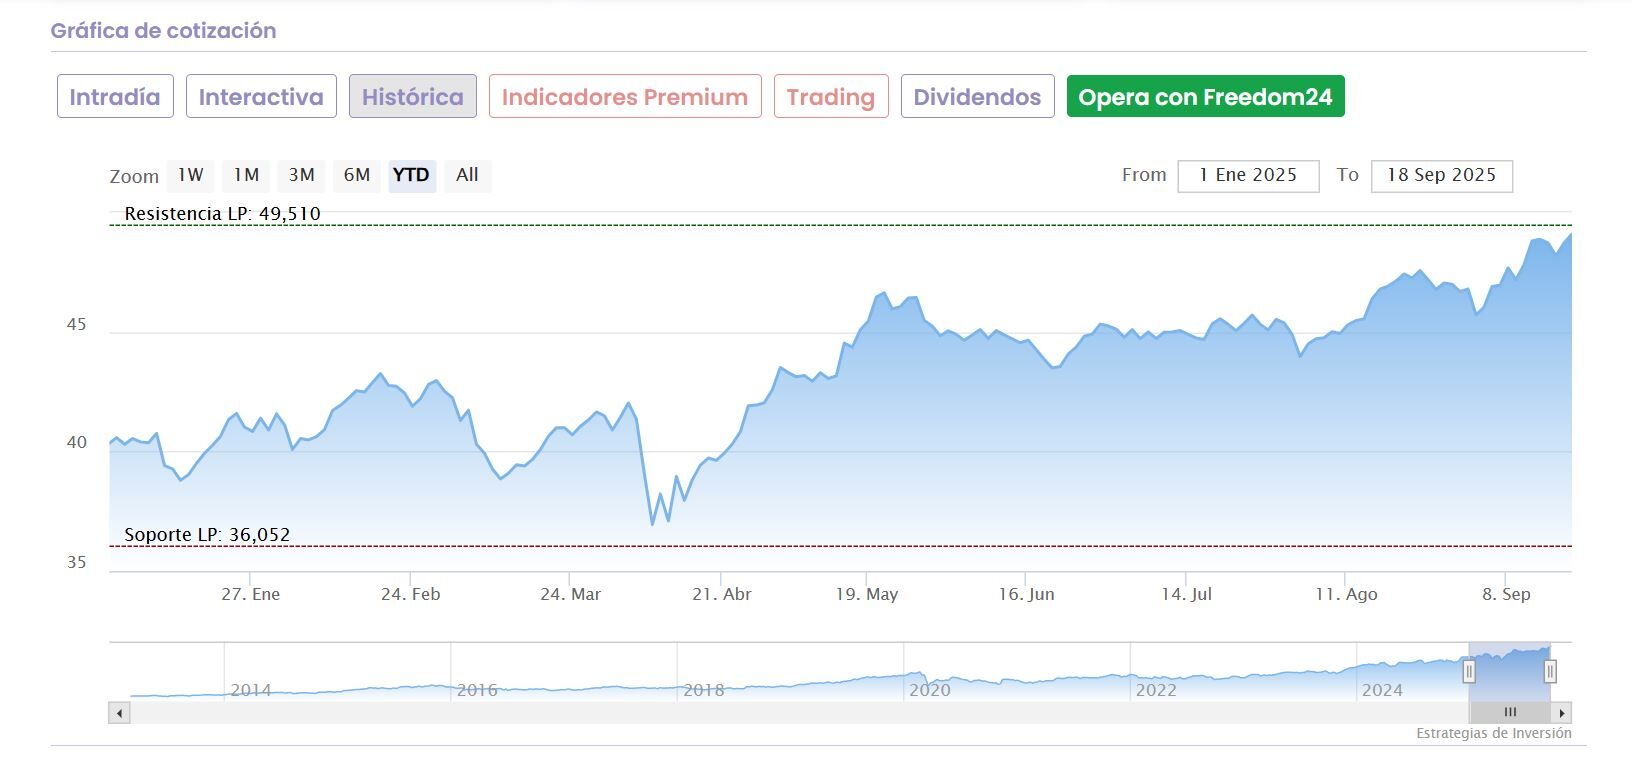Click the navigator scrollbar right arrow

click(x=1561, y=713)
